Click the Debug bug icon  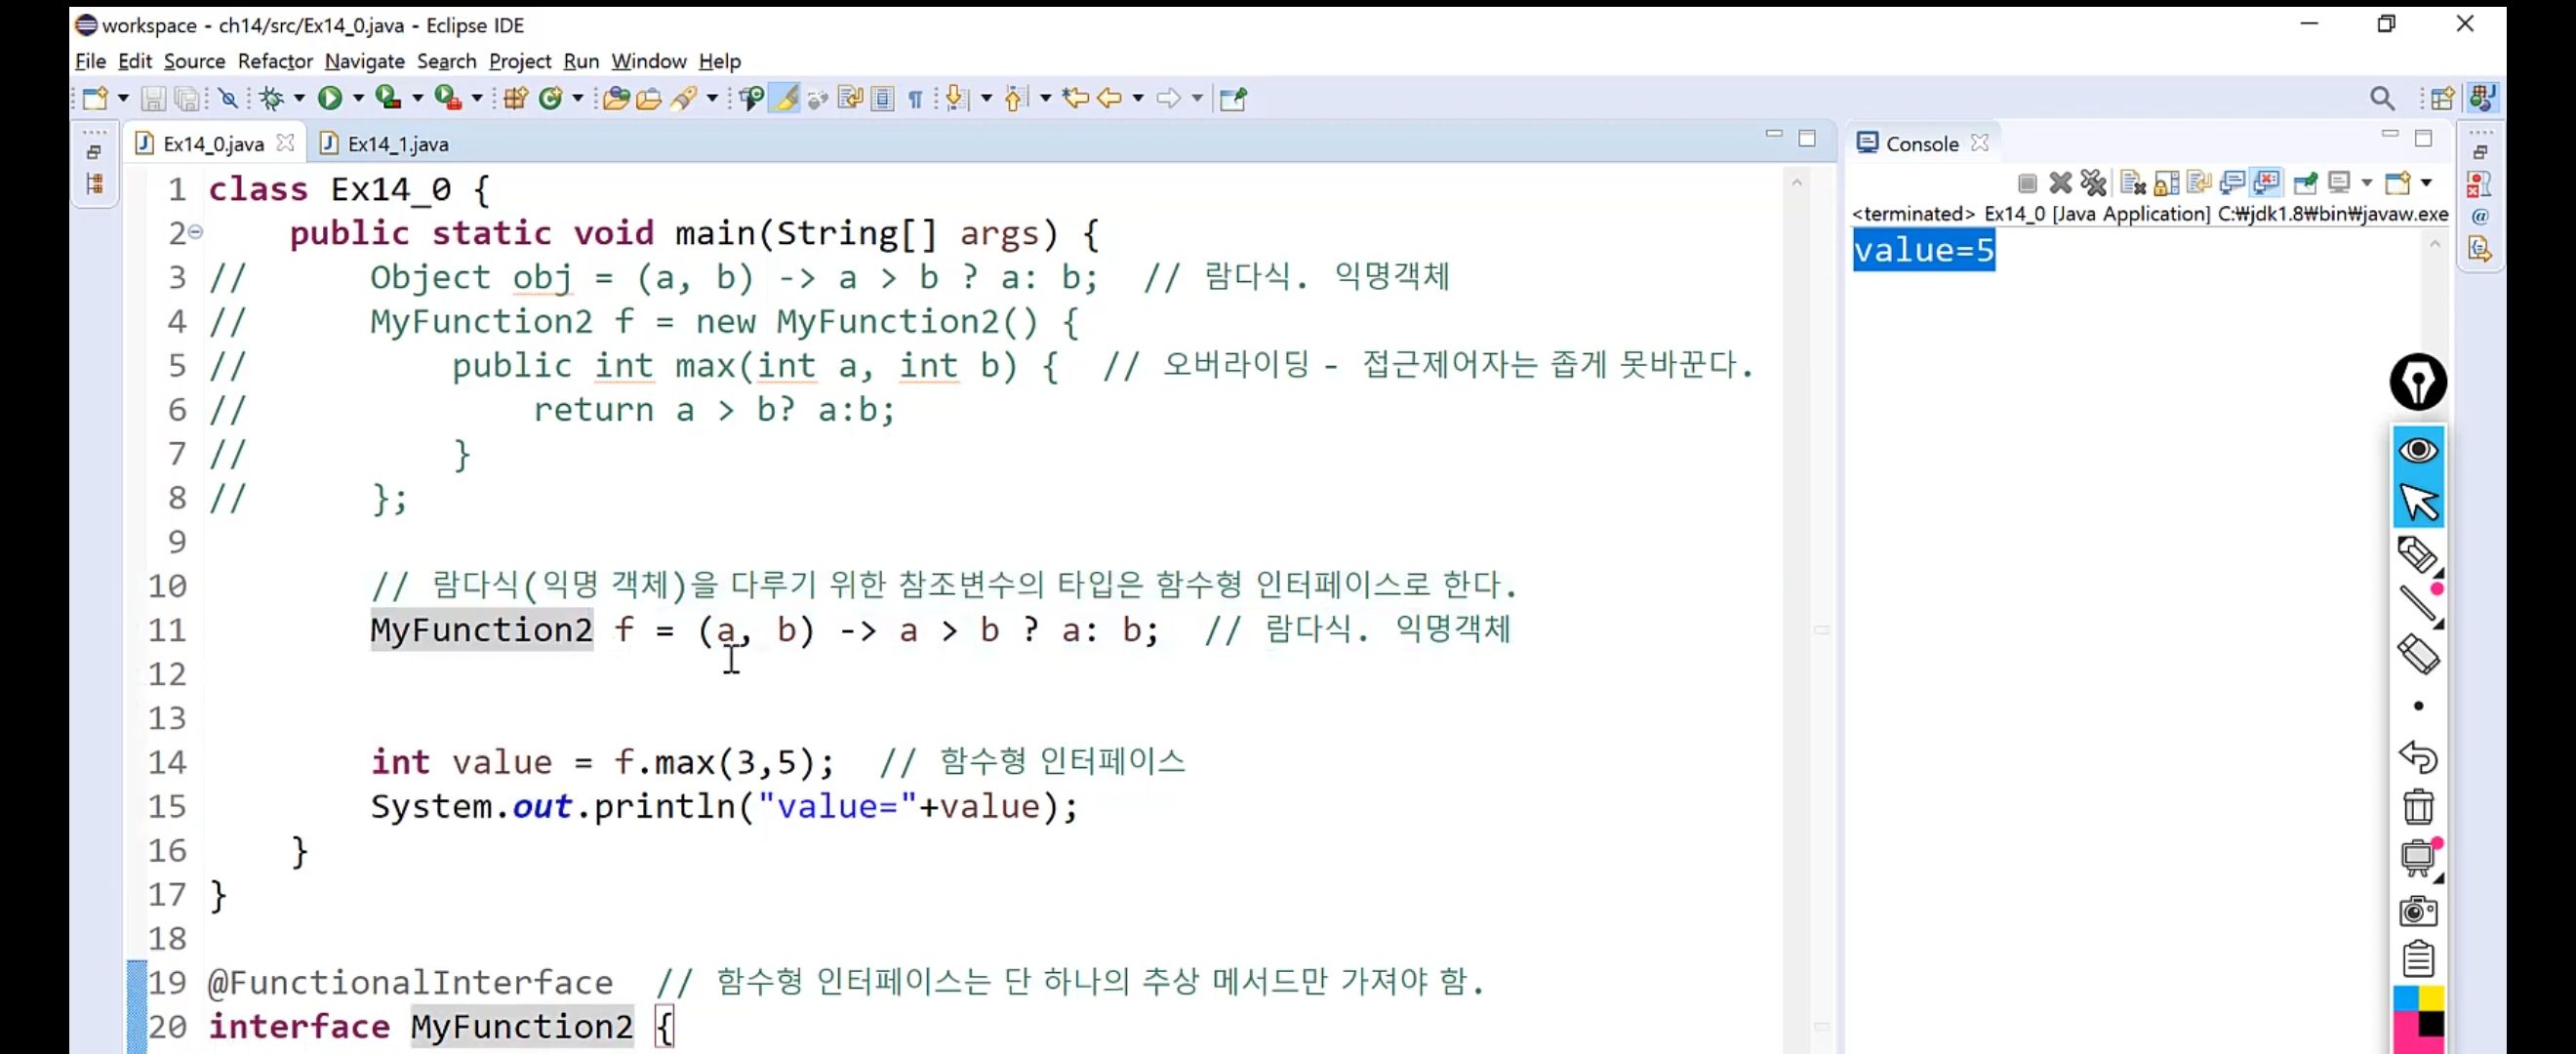[271, 98]
